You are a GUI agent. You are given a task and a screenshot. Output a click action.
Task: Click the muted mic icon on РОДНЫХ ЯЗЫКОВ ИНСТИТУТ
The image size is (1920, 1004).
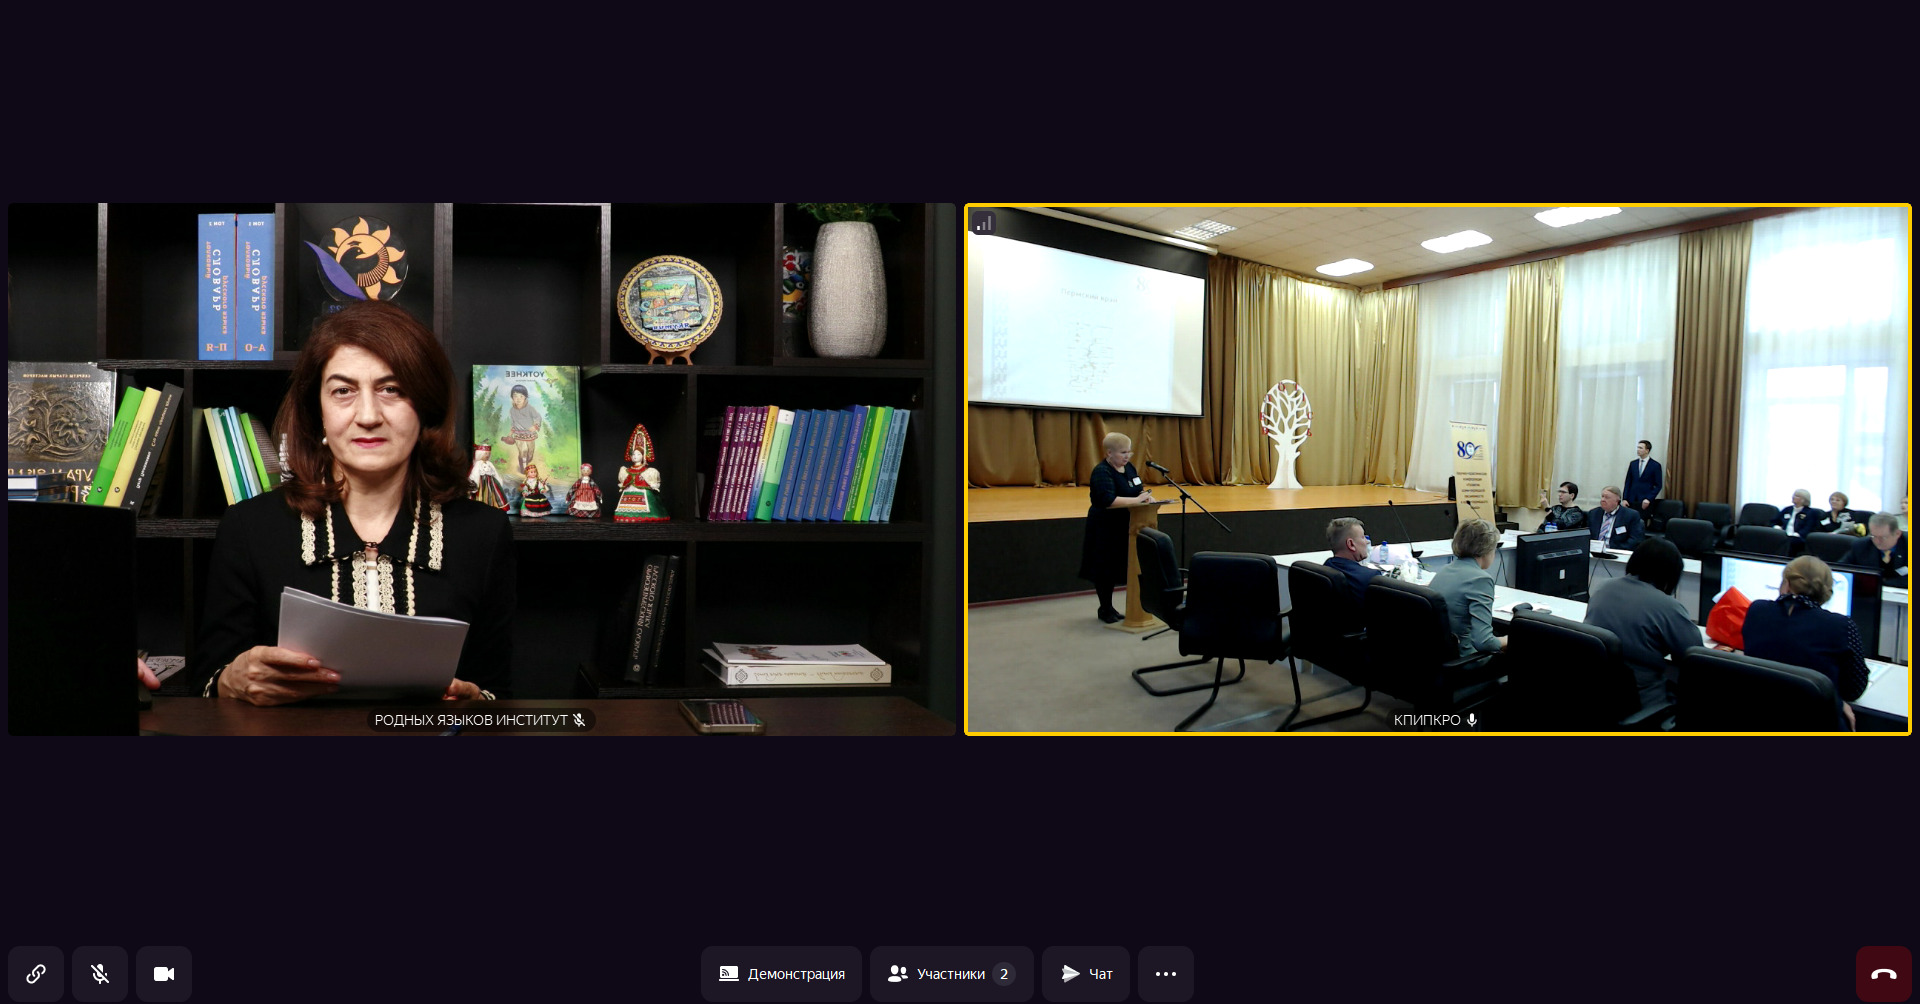tap(579, 720)
